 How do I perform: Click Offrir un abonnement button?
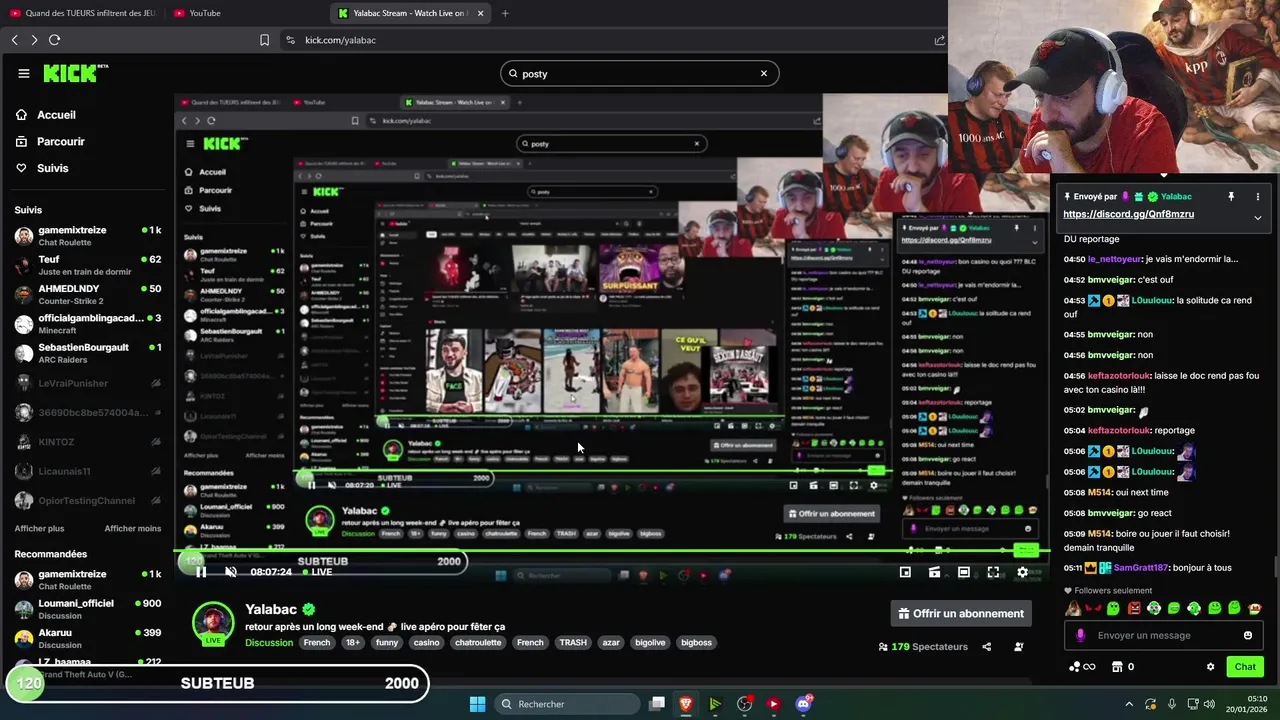[x=961, y=613]
